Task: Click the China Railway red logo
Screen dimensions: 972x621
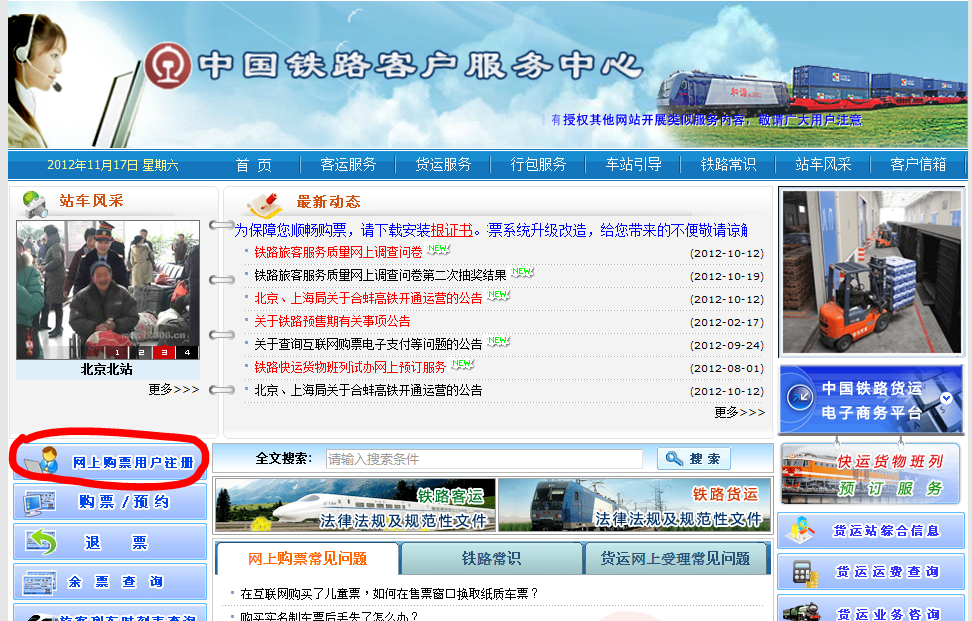Action: tap(168, 66)
